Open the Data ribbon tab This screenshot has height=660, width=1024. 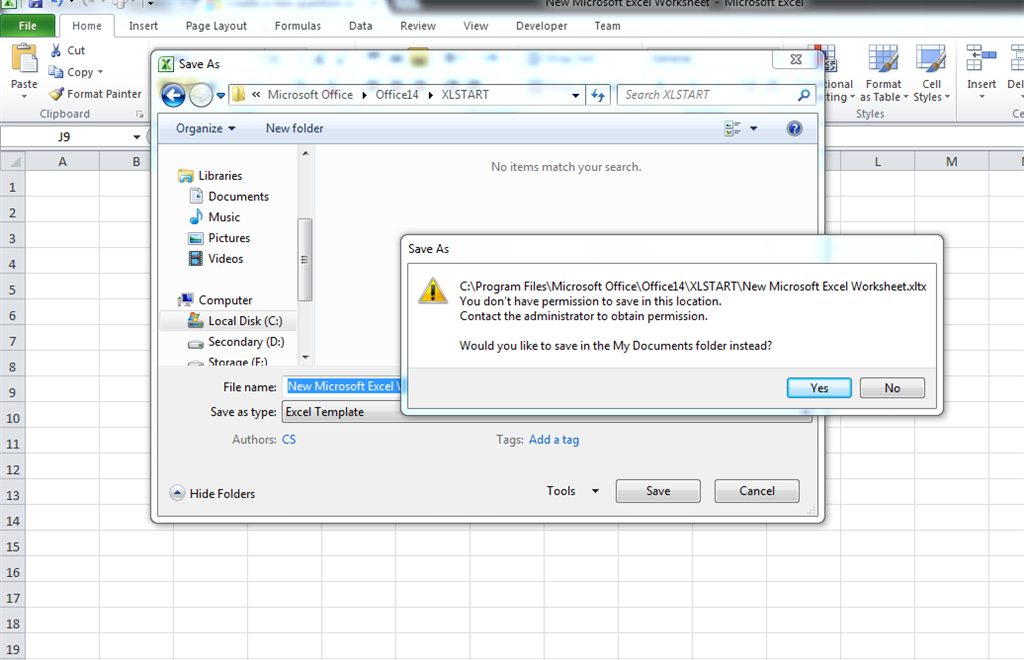[360, 26]
